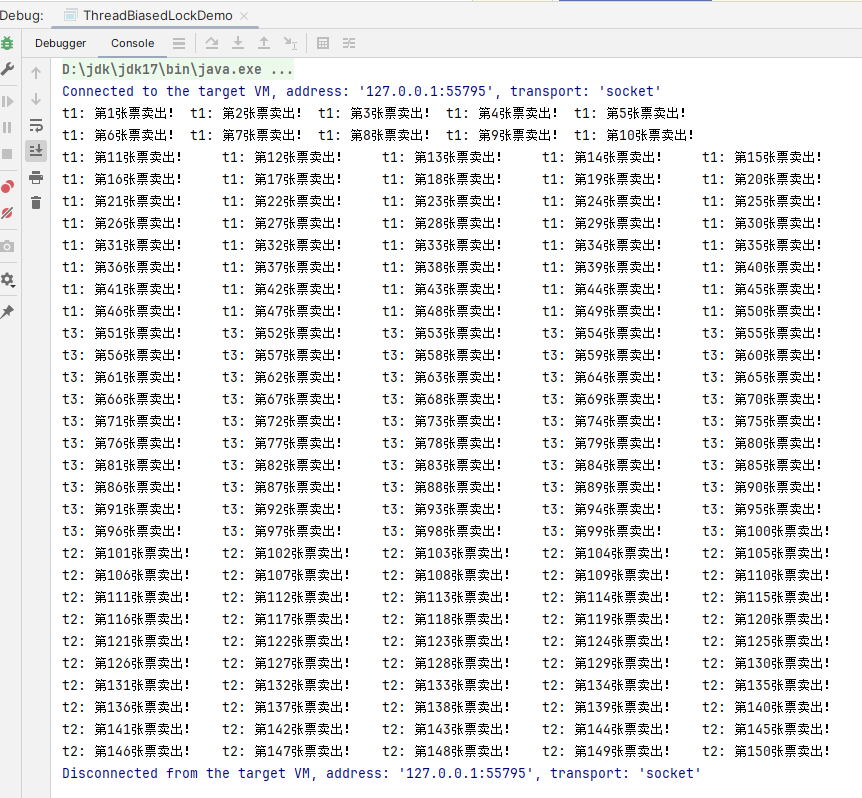Click the 'Disconnected from the target VM' line
862x798 pixels.
pyautogui.click(x=381, y=773)
